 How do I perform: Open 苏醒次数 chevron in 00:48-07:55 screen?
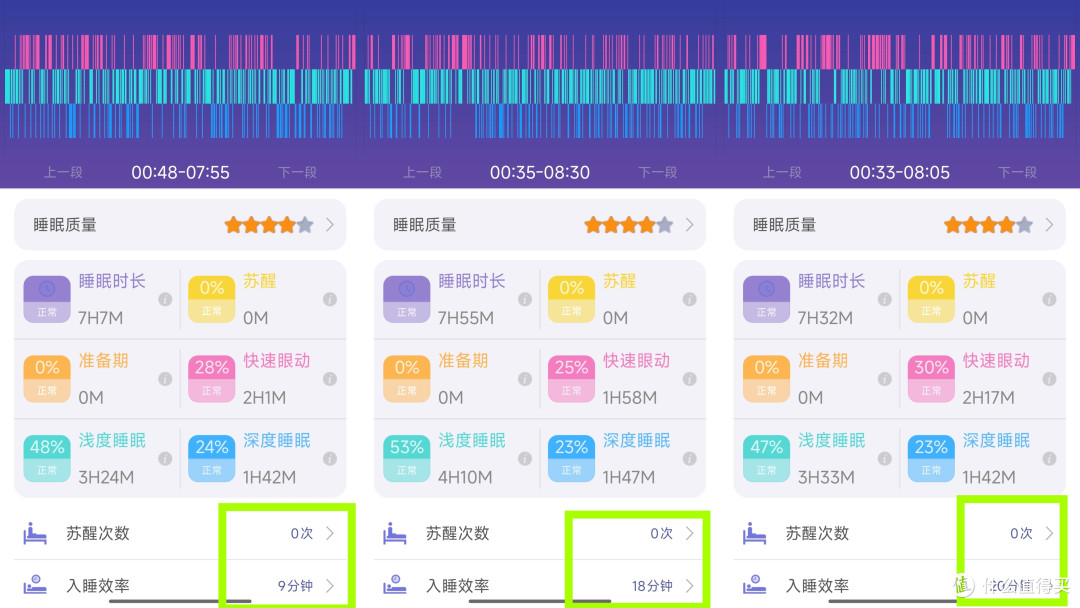[x=330, y=533]
